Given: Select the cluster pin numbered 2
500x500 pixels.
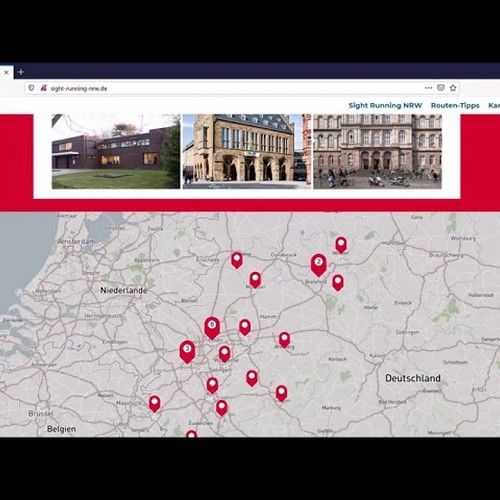Looking at the screenshot, I should pyautogui.click(x=319, y=265).
